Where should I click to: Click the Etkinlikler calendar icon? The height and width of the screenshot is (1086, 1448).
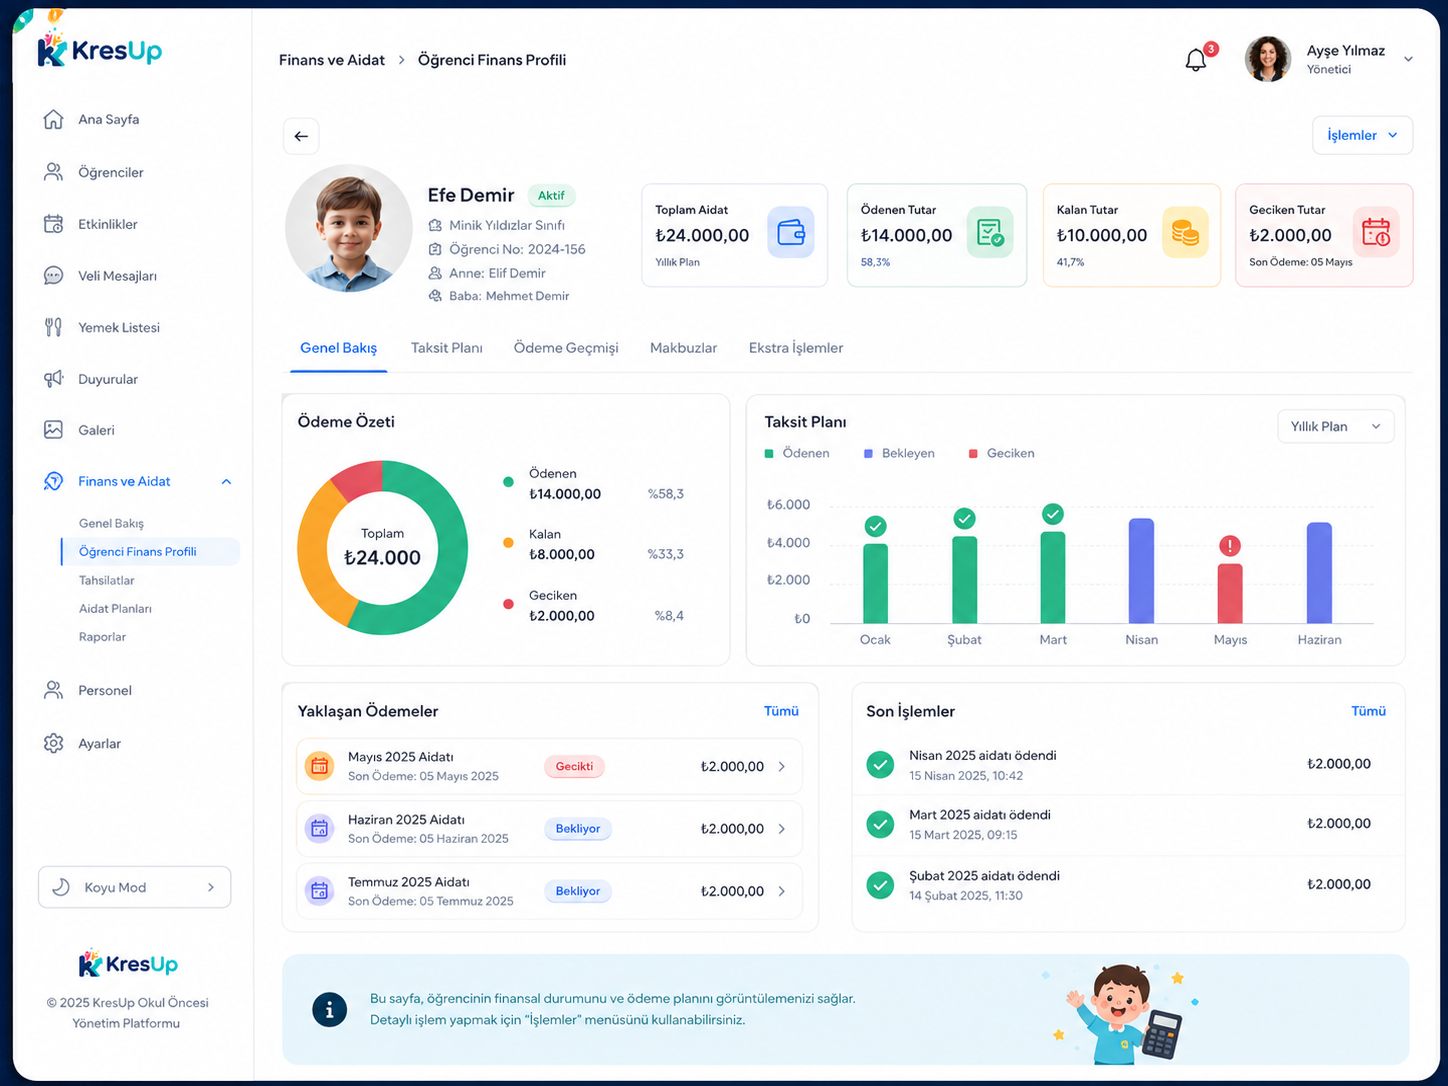point(53,224)
